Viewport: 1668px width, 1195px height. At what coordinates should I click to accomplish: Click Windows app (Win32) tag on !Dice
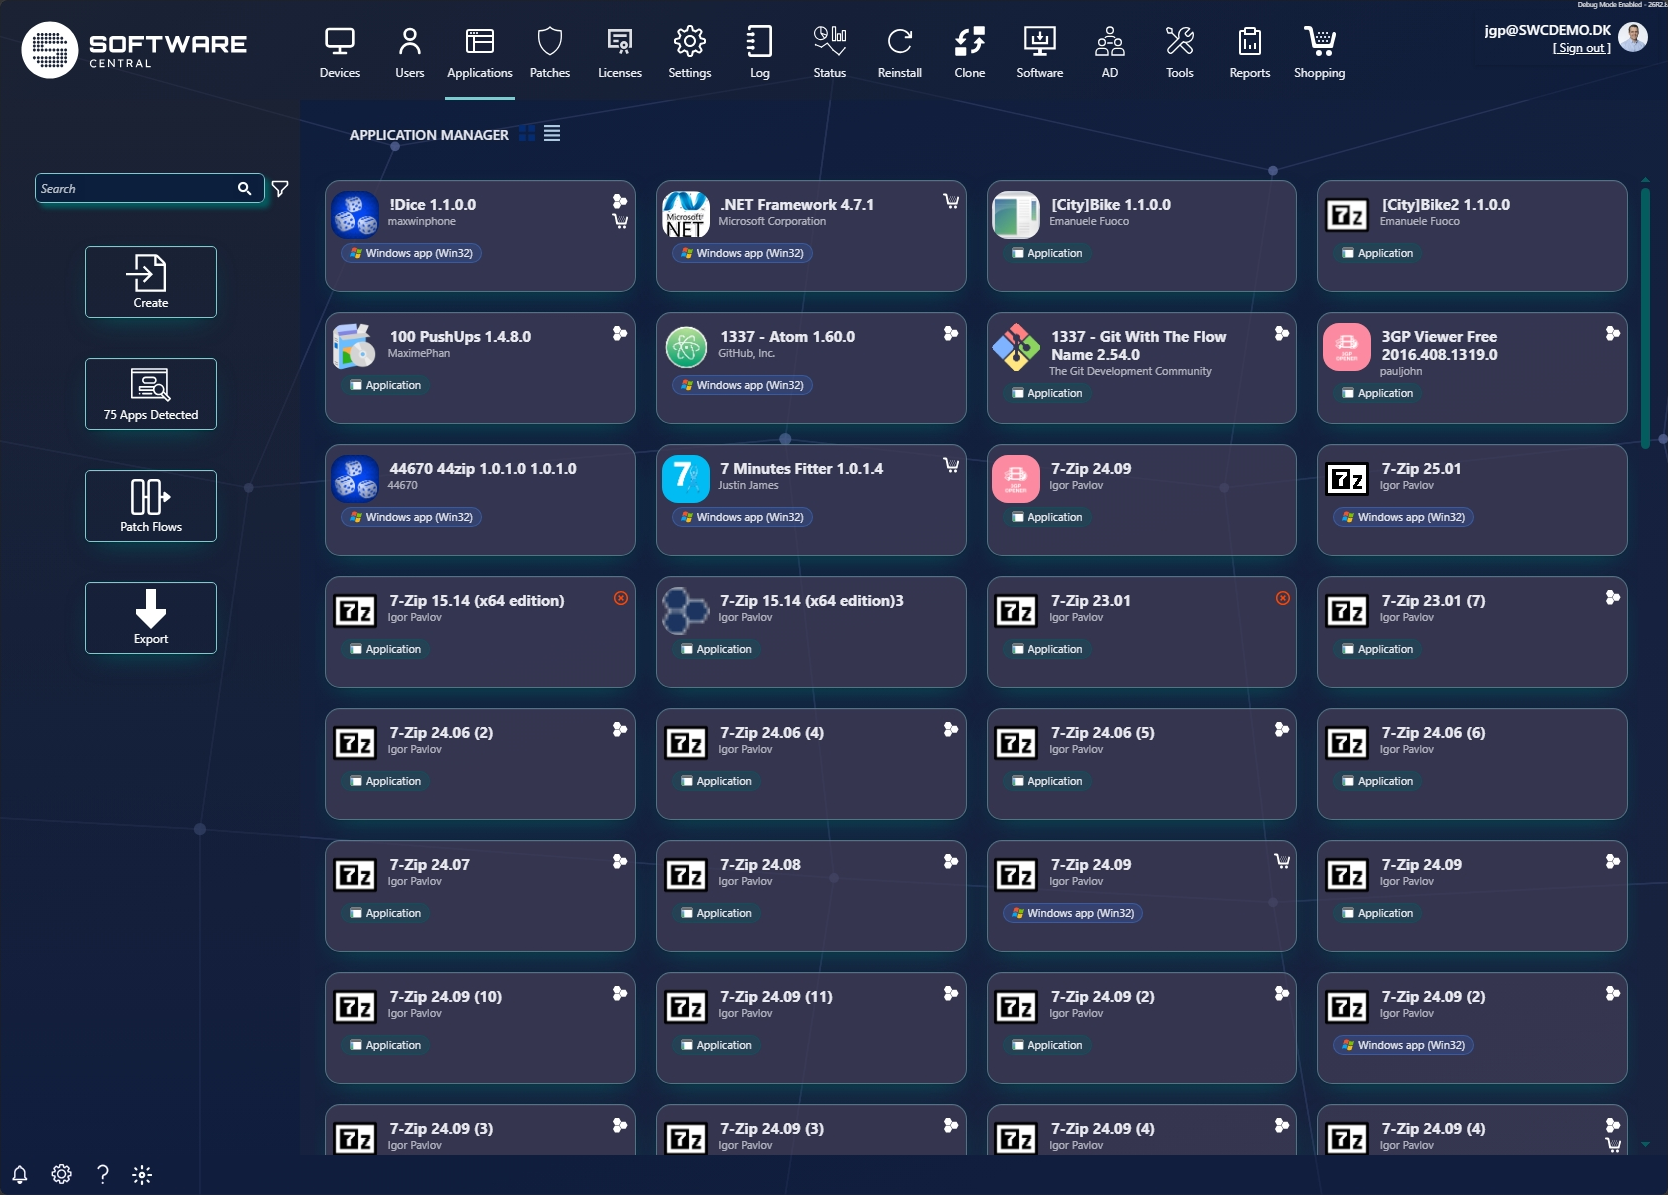411,253
